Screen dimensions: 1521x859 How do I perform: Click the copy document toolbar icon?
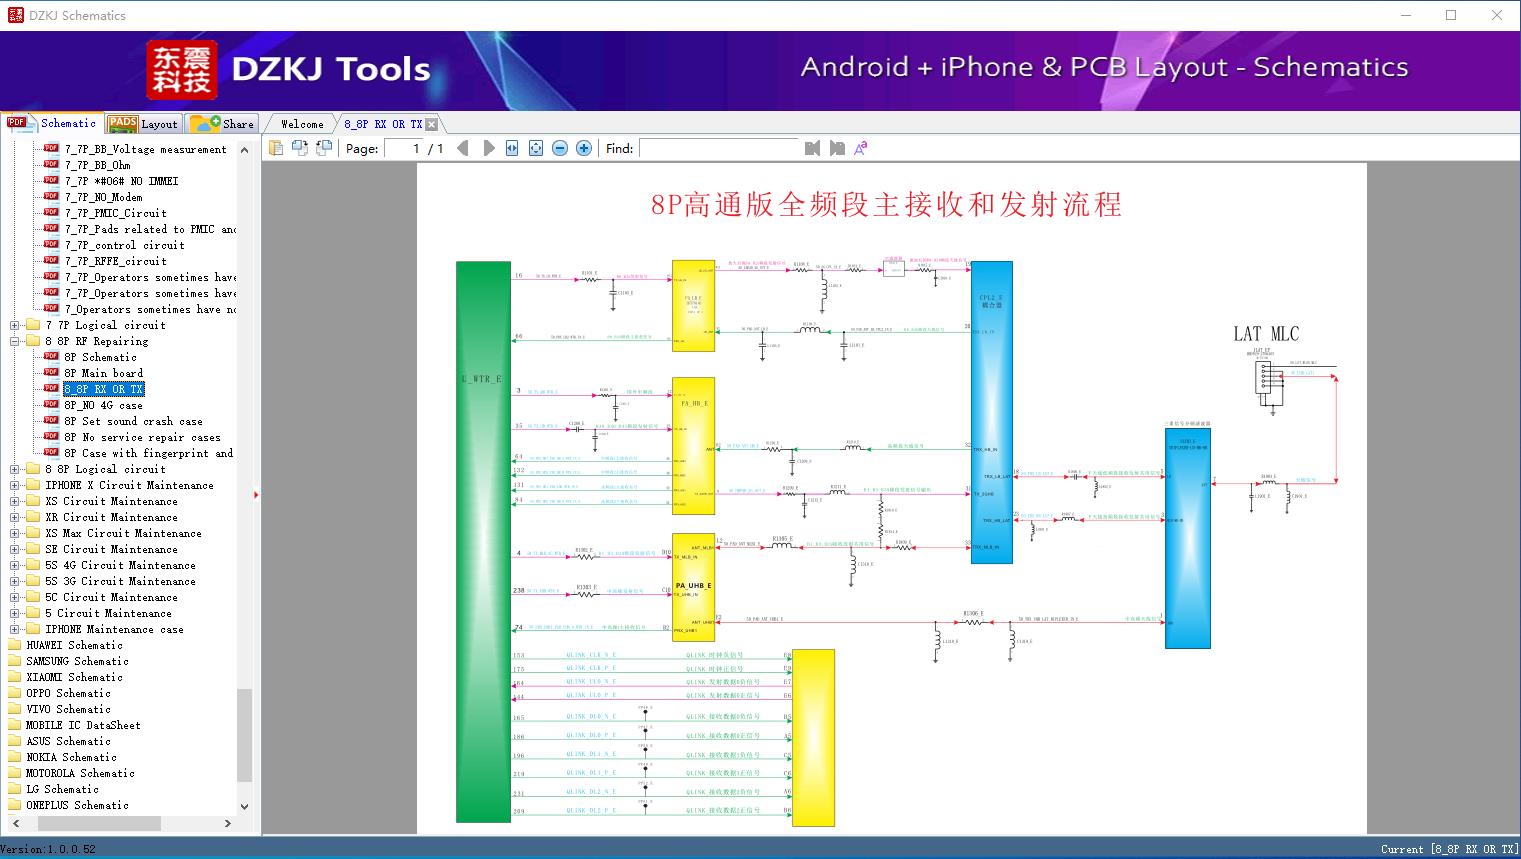coord(276,148)
